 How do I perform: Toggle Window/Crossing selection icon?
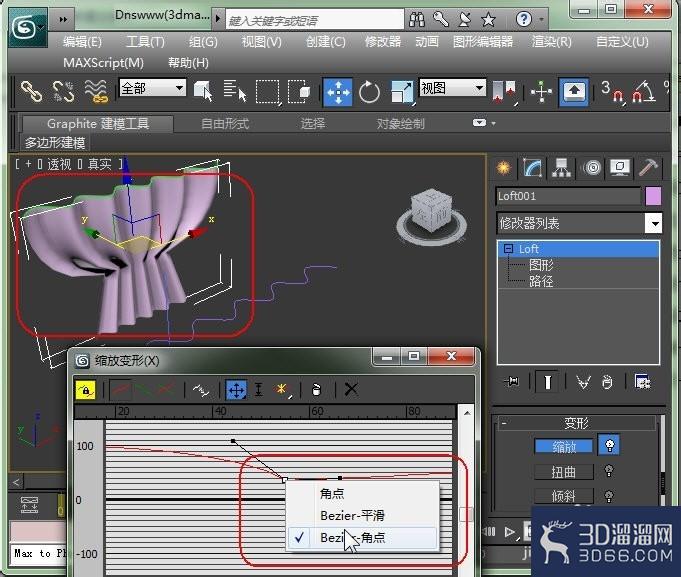pos(300,92)
